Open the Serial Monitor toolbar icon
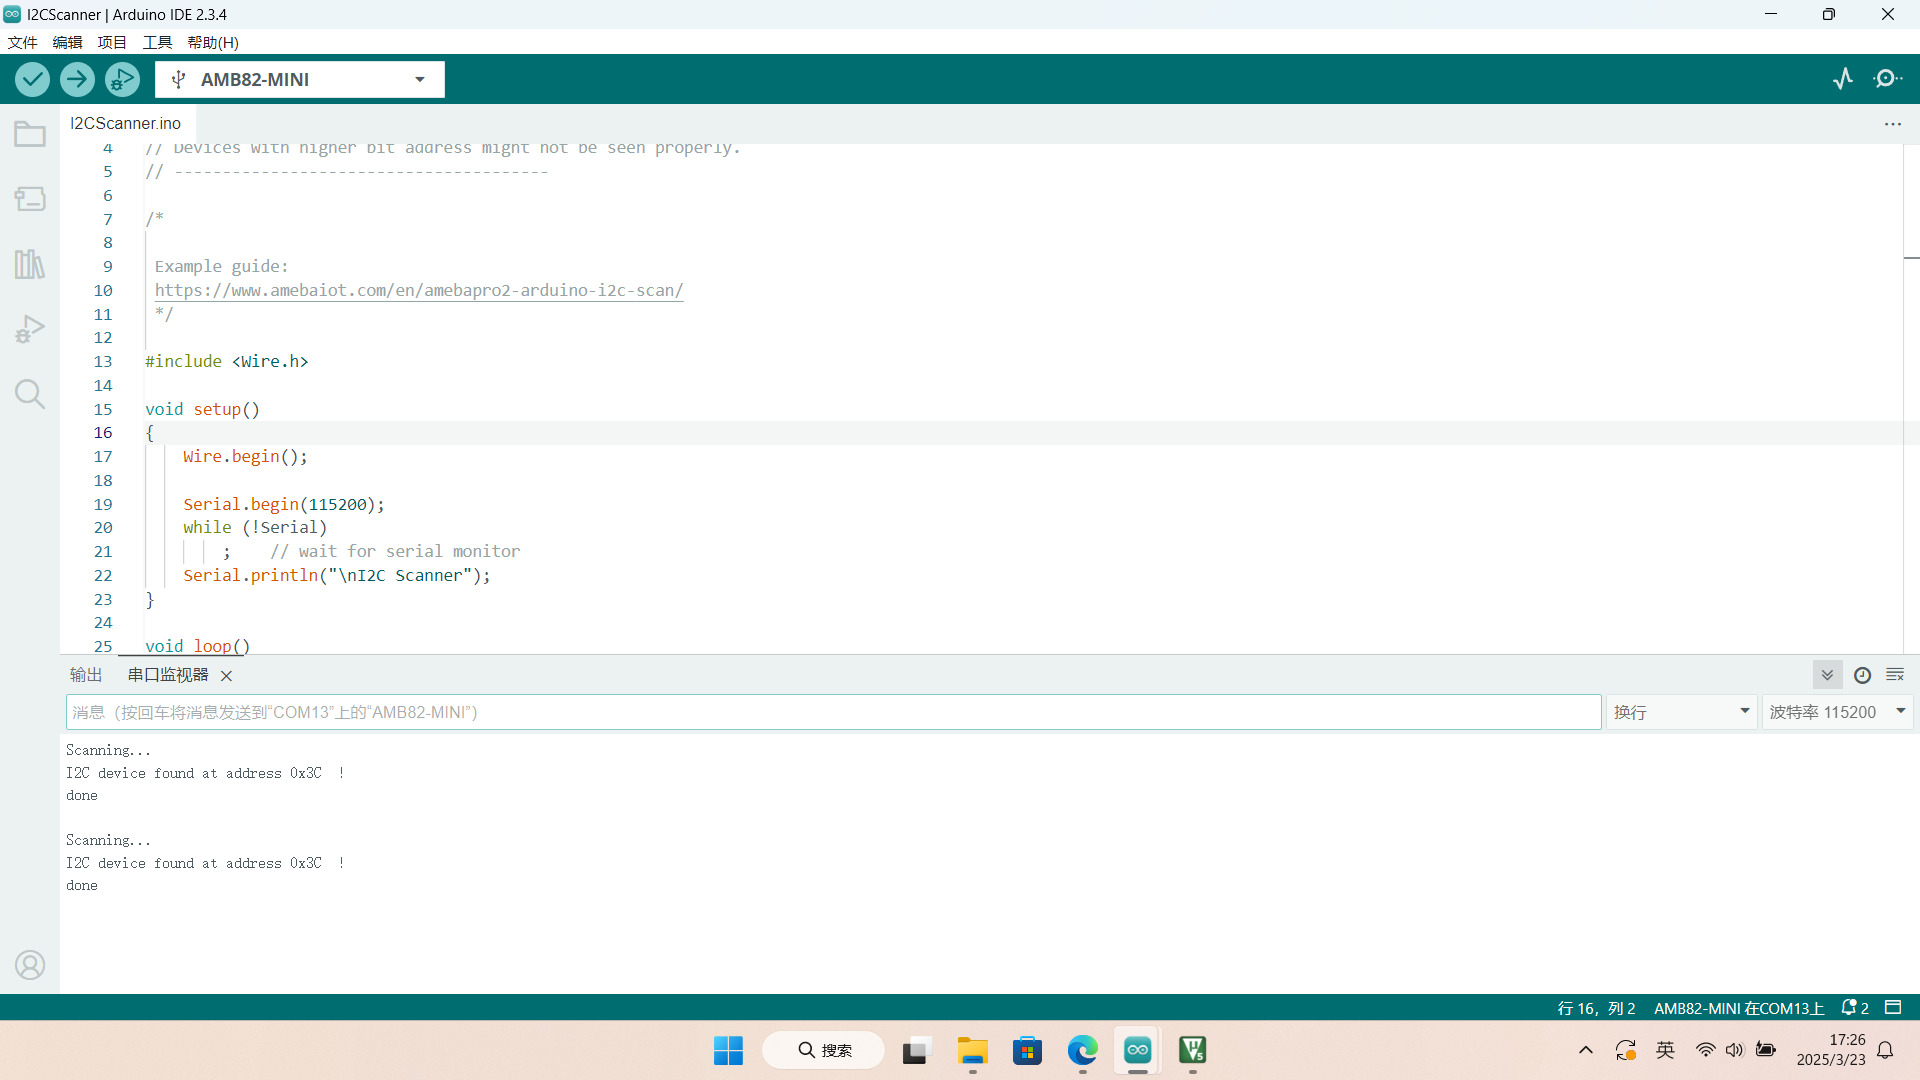The width and height of the screenshot is (1920, 1080). pos(1888,79)
